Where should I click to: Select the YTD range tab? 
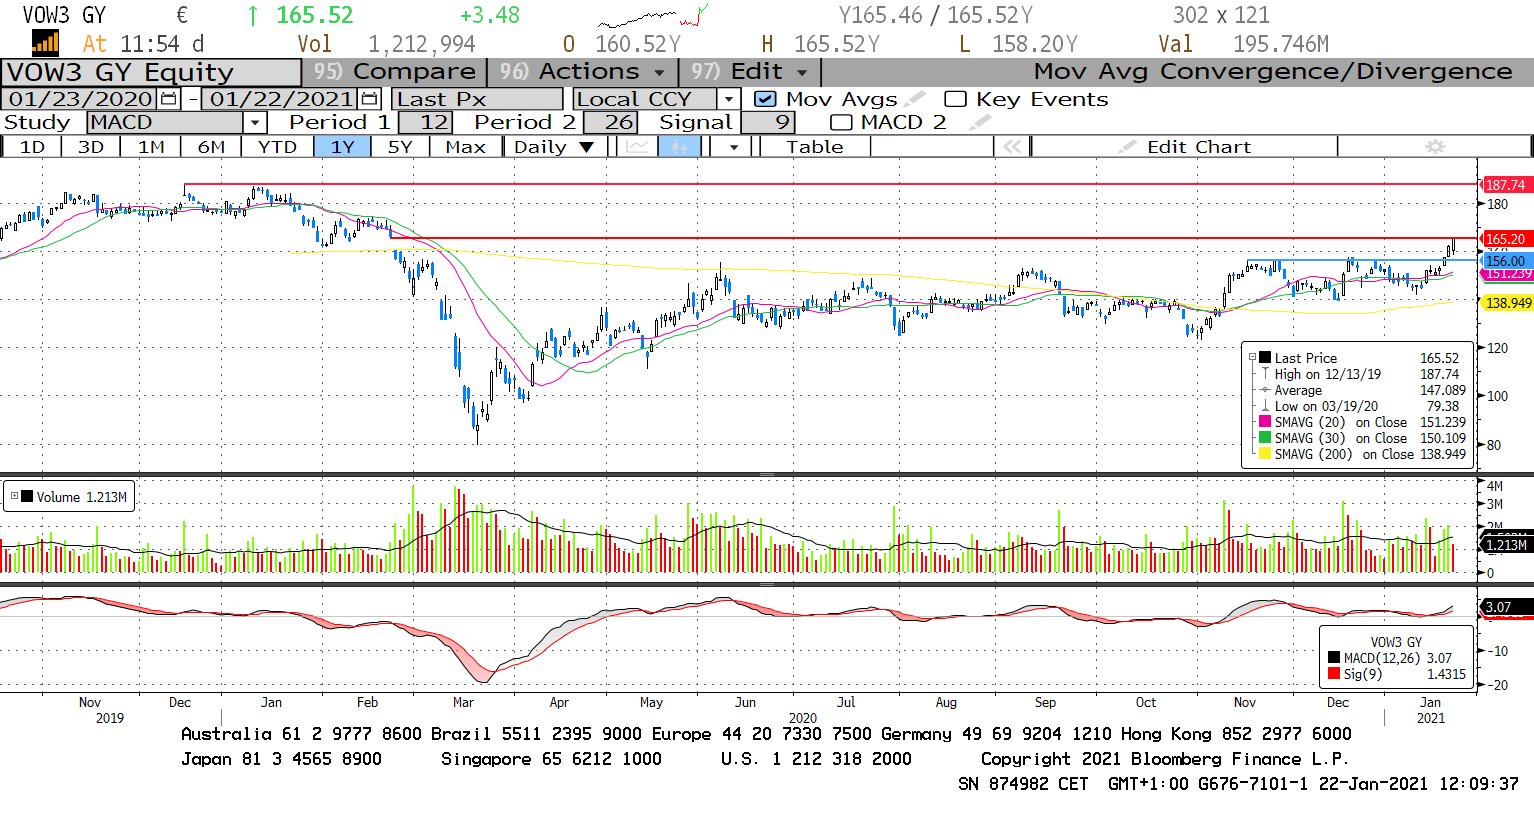277,147
